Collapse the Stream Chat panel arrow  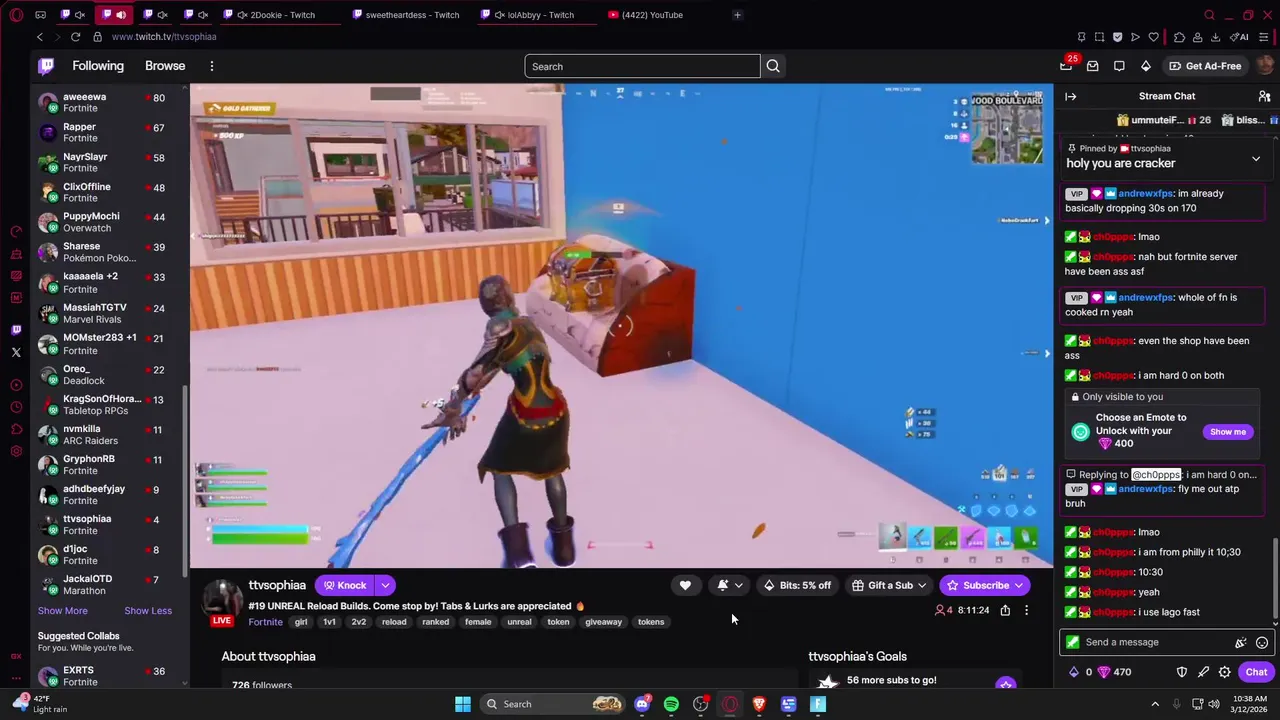[x=1071, y=96]
